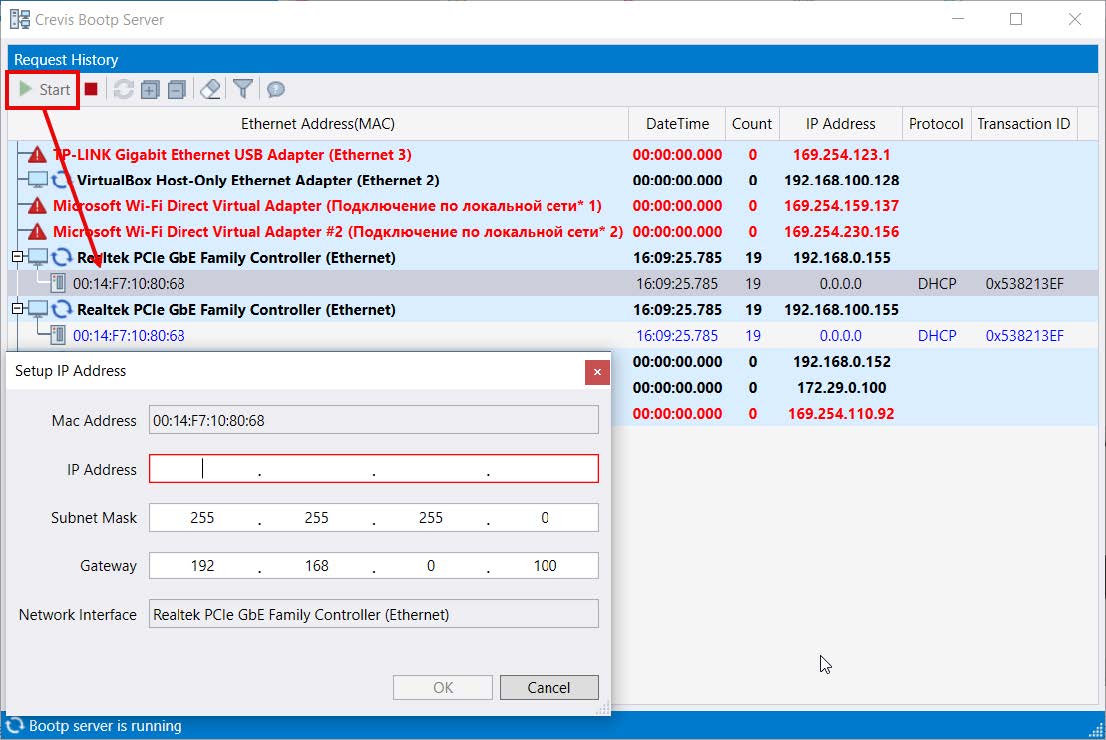Screen dimensions: 1106x740
Task: Click the circular arrows icon on the VirtualBox row
Action: pos(61,180)
